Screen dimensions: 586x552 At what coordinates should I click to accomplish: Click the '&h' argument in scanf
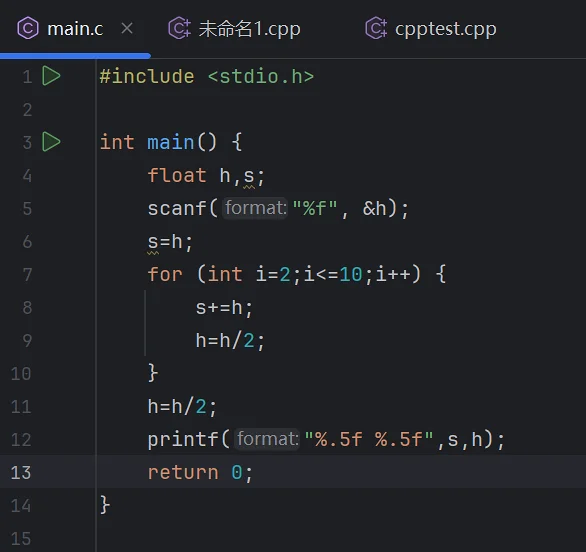click(x=374, y=209)
